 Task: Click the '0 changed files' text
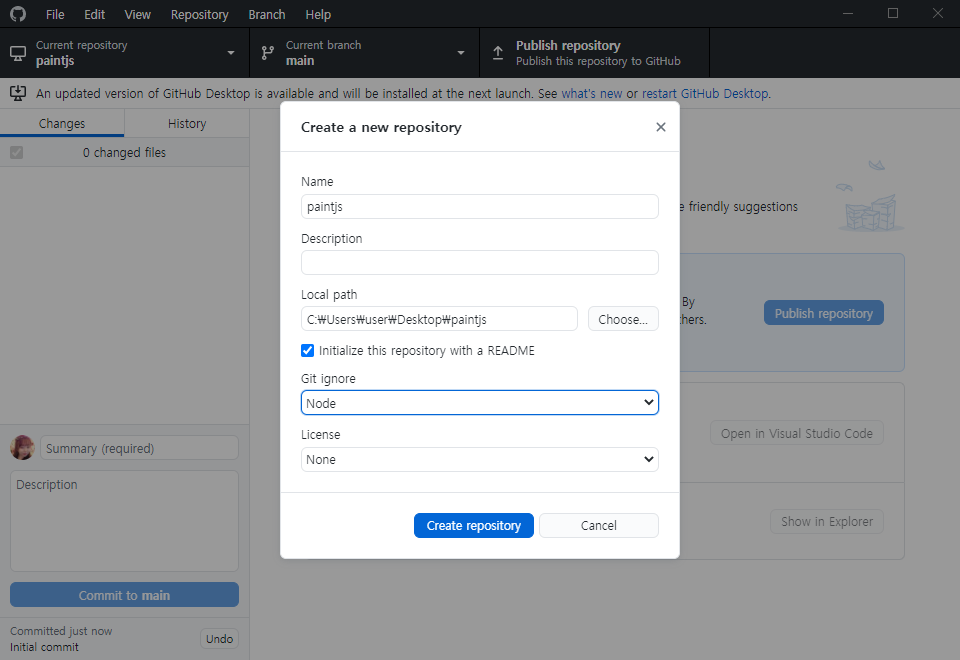pyautogui.click(x=124, y=152)
